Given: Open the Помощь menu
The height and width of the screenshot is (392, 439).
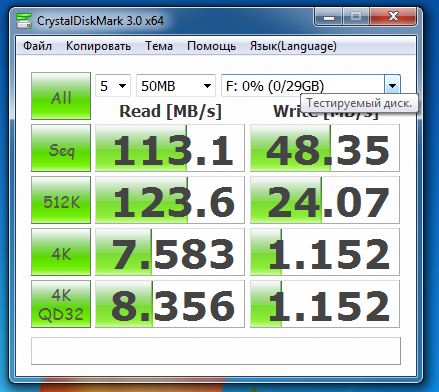Looking at the screenshot, I should tap(211, 46).
